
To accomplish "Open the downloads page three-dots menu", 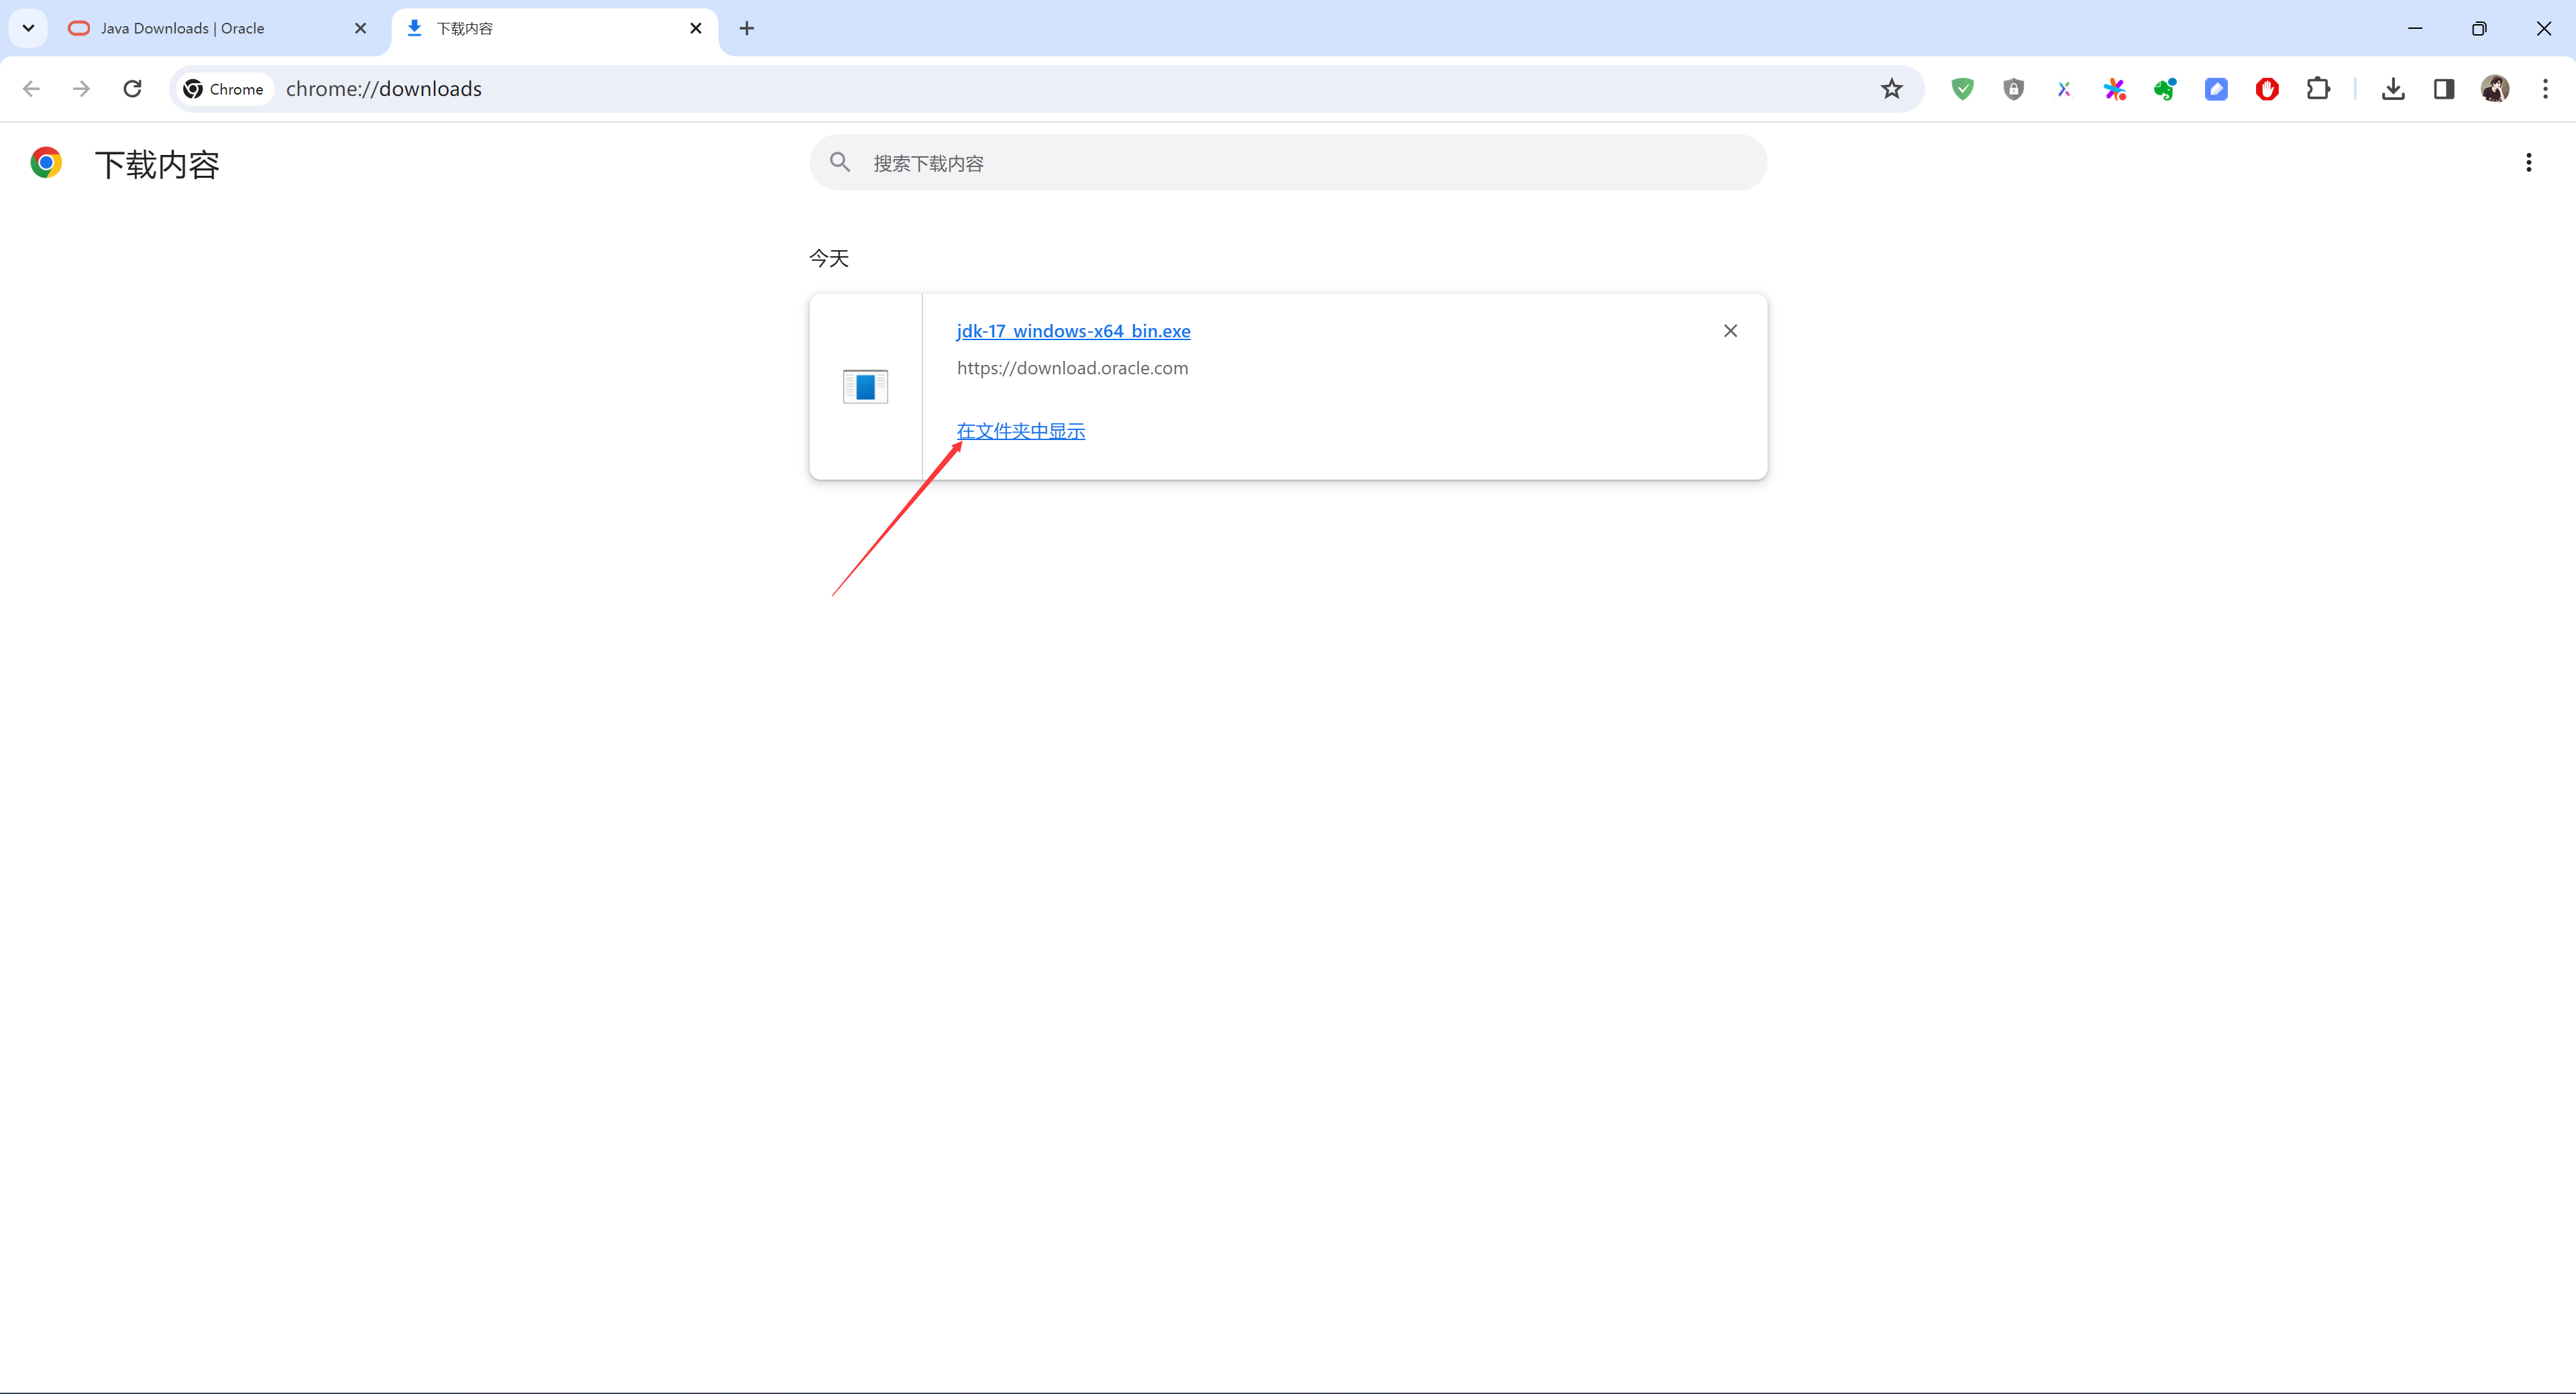I will tap(2530, 163).
